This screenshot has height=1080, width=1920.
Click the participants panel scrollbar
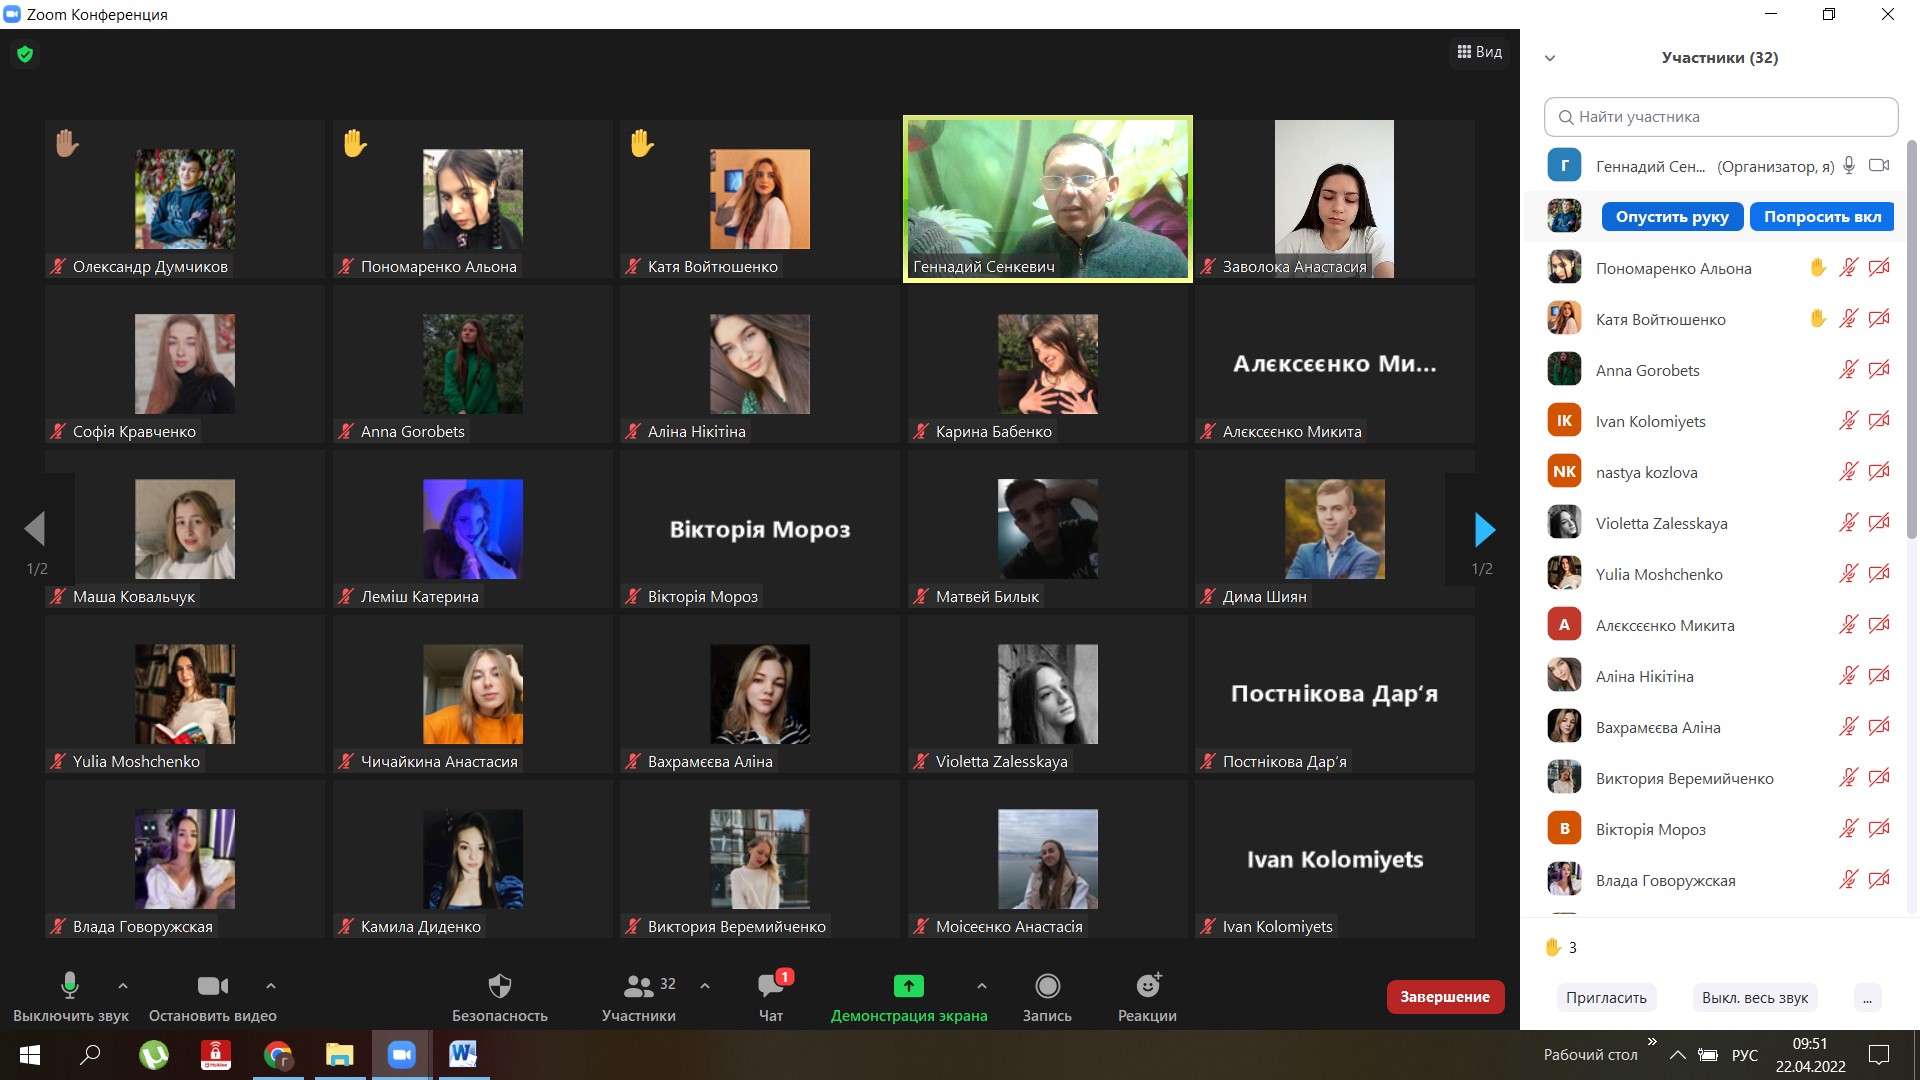point(1912,340)
